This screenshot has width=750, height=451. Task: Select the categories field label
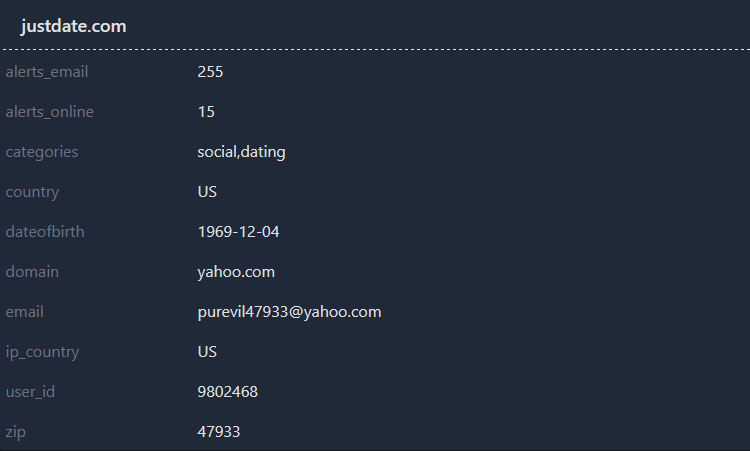click(42, 152)
